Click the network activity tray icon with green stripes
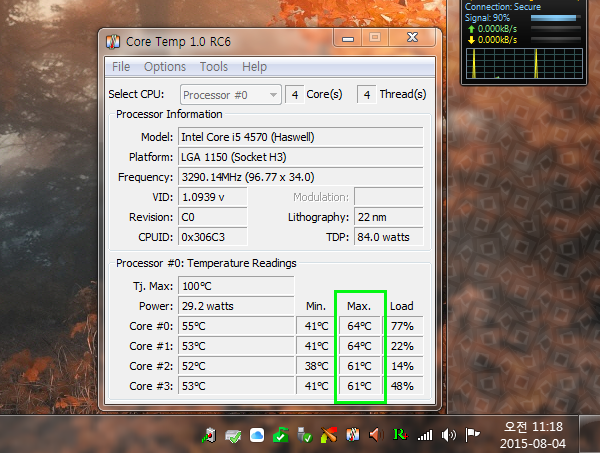The width and height of the screenshot is (600, 453). 209,435
